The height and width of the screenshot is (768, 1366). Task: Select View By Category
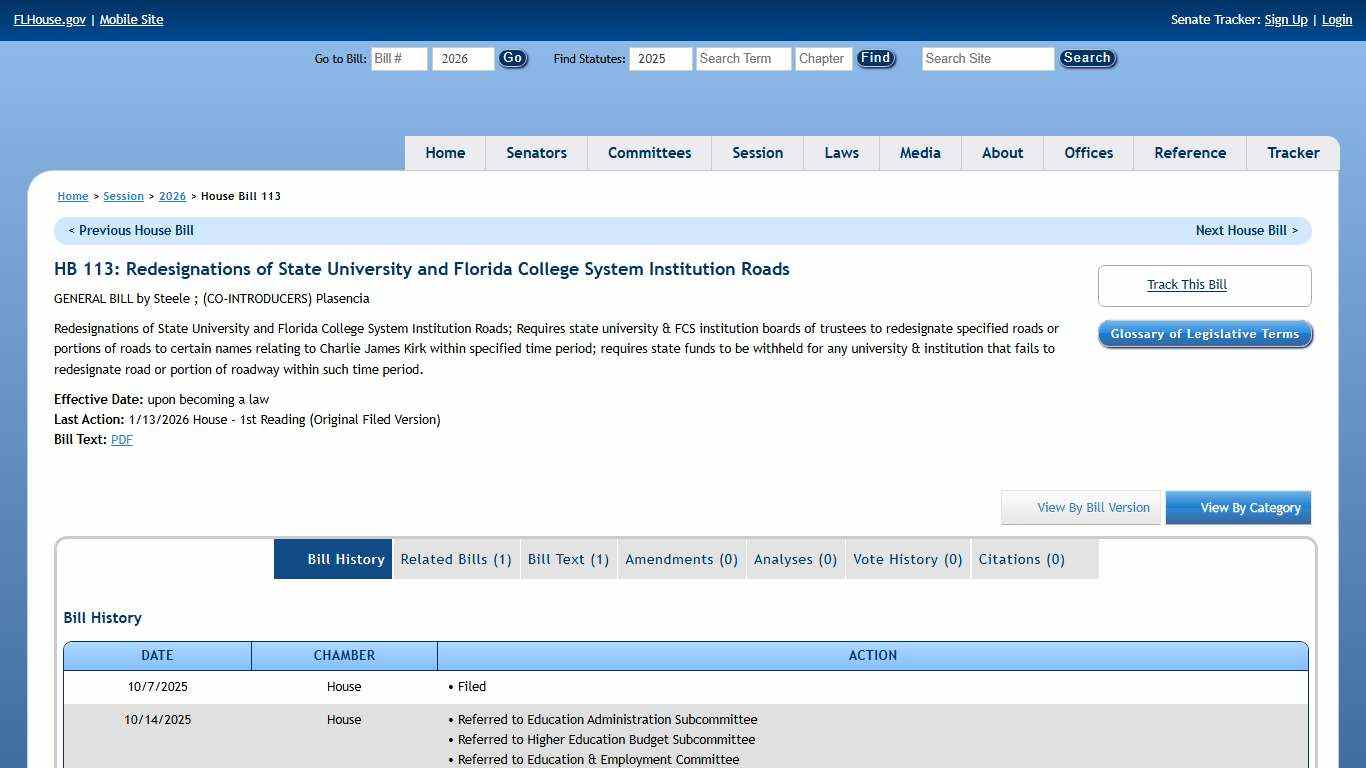click(x=1238, y=508)
